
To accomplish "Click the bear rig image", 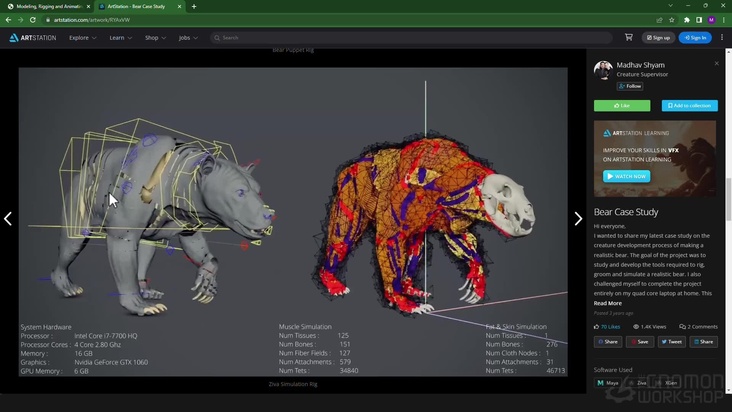I will (x=293, y=222).
